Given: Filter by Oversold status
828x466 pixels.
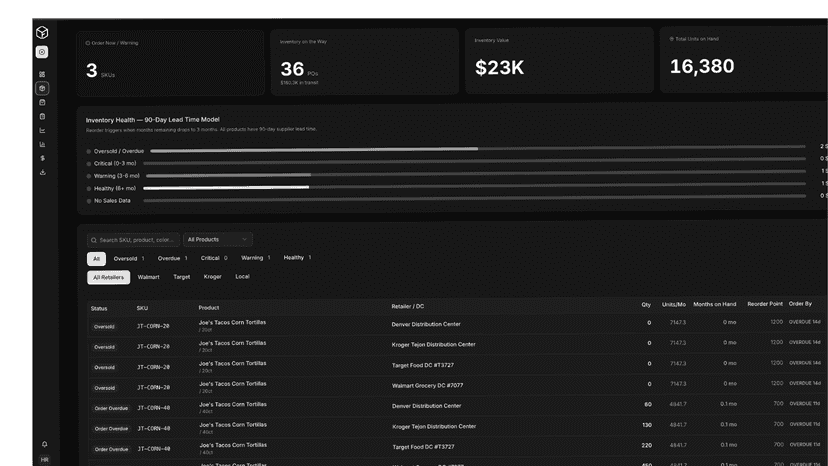Looking at the screenshot, I should click(129, 258).
